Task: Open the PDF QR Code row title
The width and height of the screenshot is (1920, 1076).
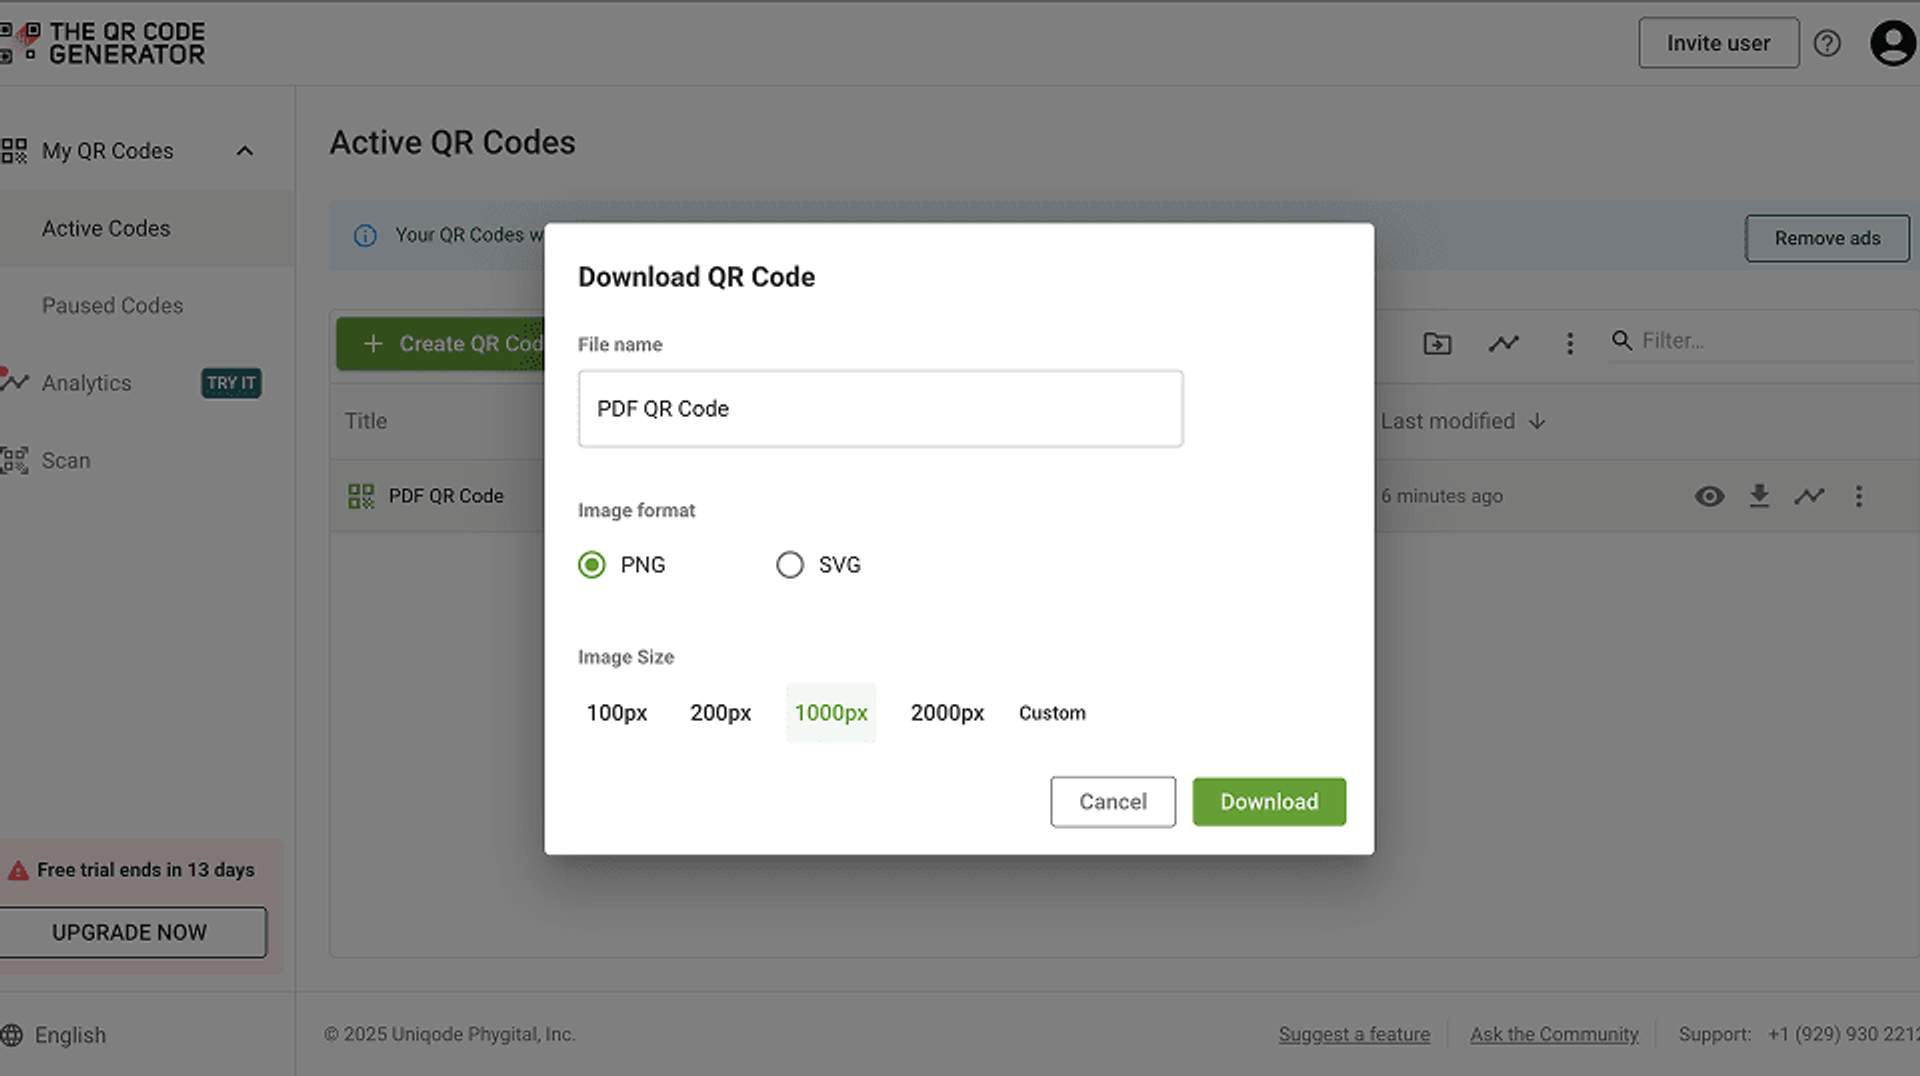Action: tap(446, 496)
